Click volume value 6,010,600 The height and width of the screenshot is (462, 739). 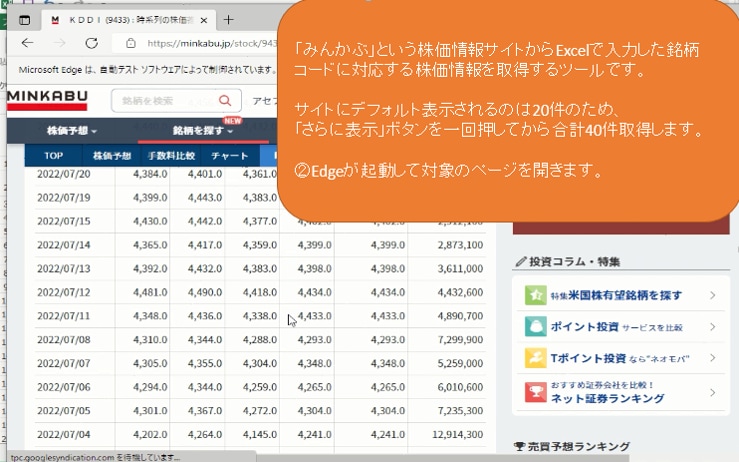pyautogui.click(x=460, y=387)
